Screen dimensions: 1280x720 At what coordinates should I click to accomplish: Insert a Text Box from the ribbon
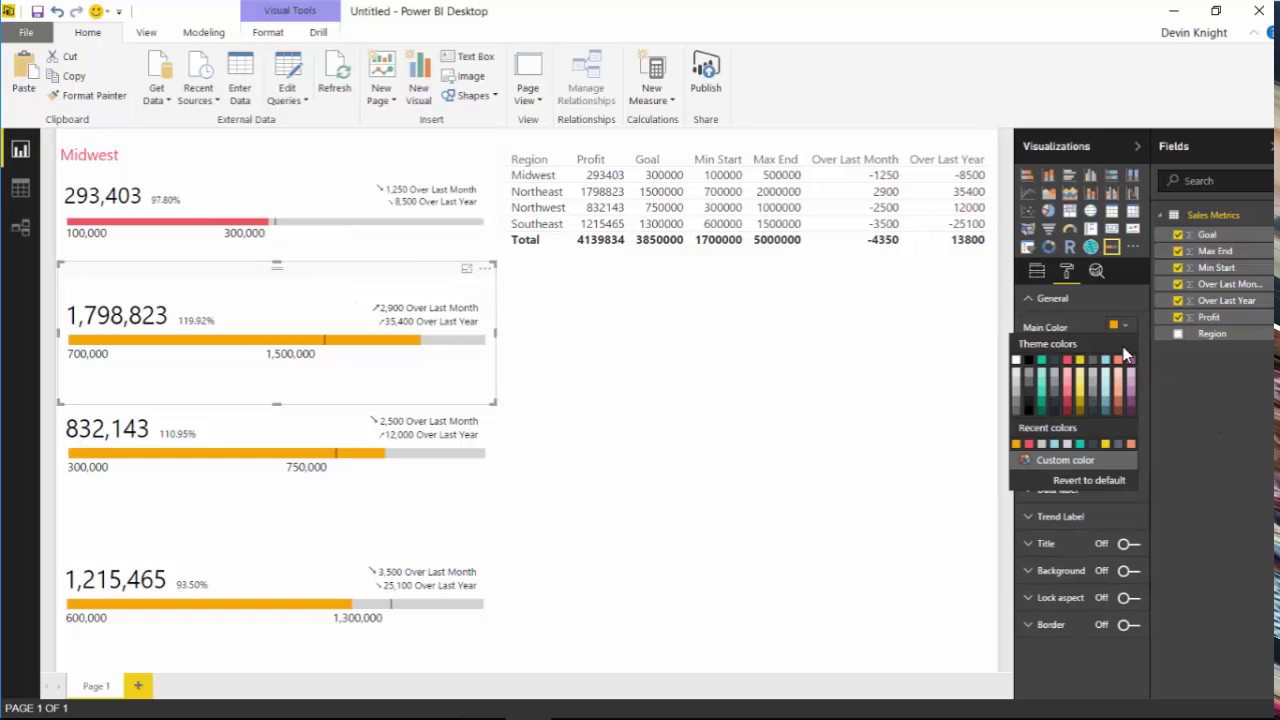click(x=468, y=56)
